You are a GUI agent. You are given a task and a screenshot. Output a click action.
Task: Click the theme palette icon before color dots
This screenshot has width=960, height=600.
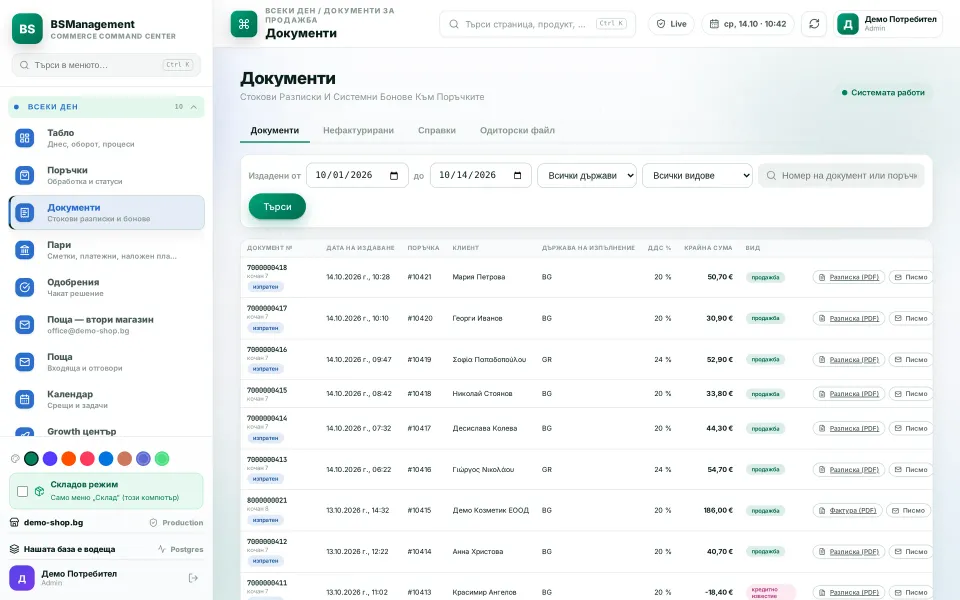point(15,459)
